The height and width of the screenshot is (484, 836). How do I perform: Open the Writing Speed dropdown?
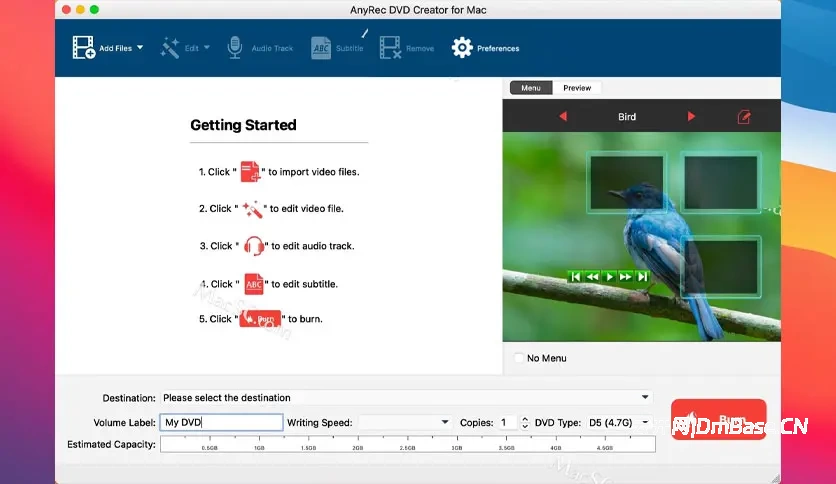tap(405, 422)
